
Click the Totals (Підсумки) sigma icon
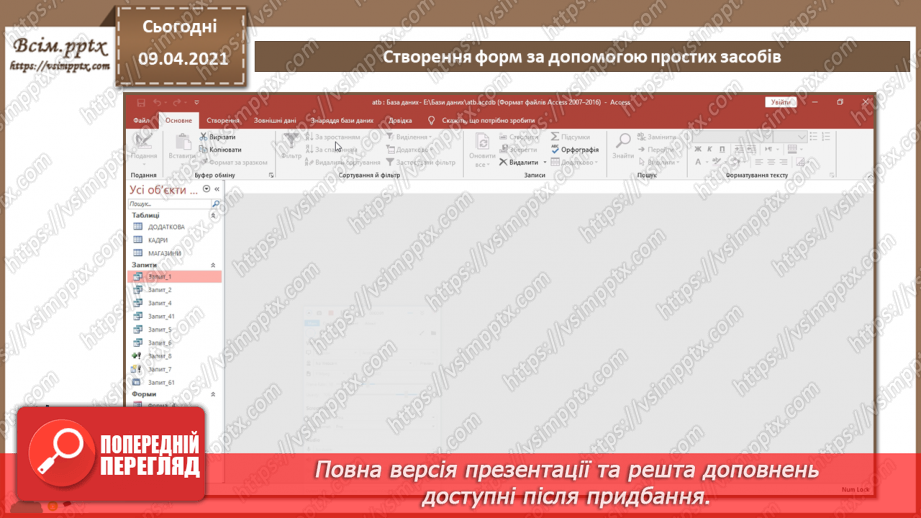(x=555, y=137)
